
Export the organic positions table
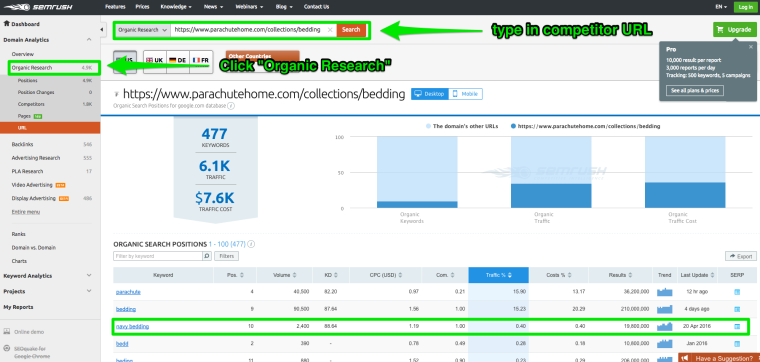[x=740, y=256]
